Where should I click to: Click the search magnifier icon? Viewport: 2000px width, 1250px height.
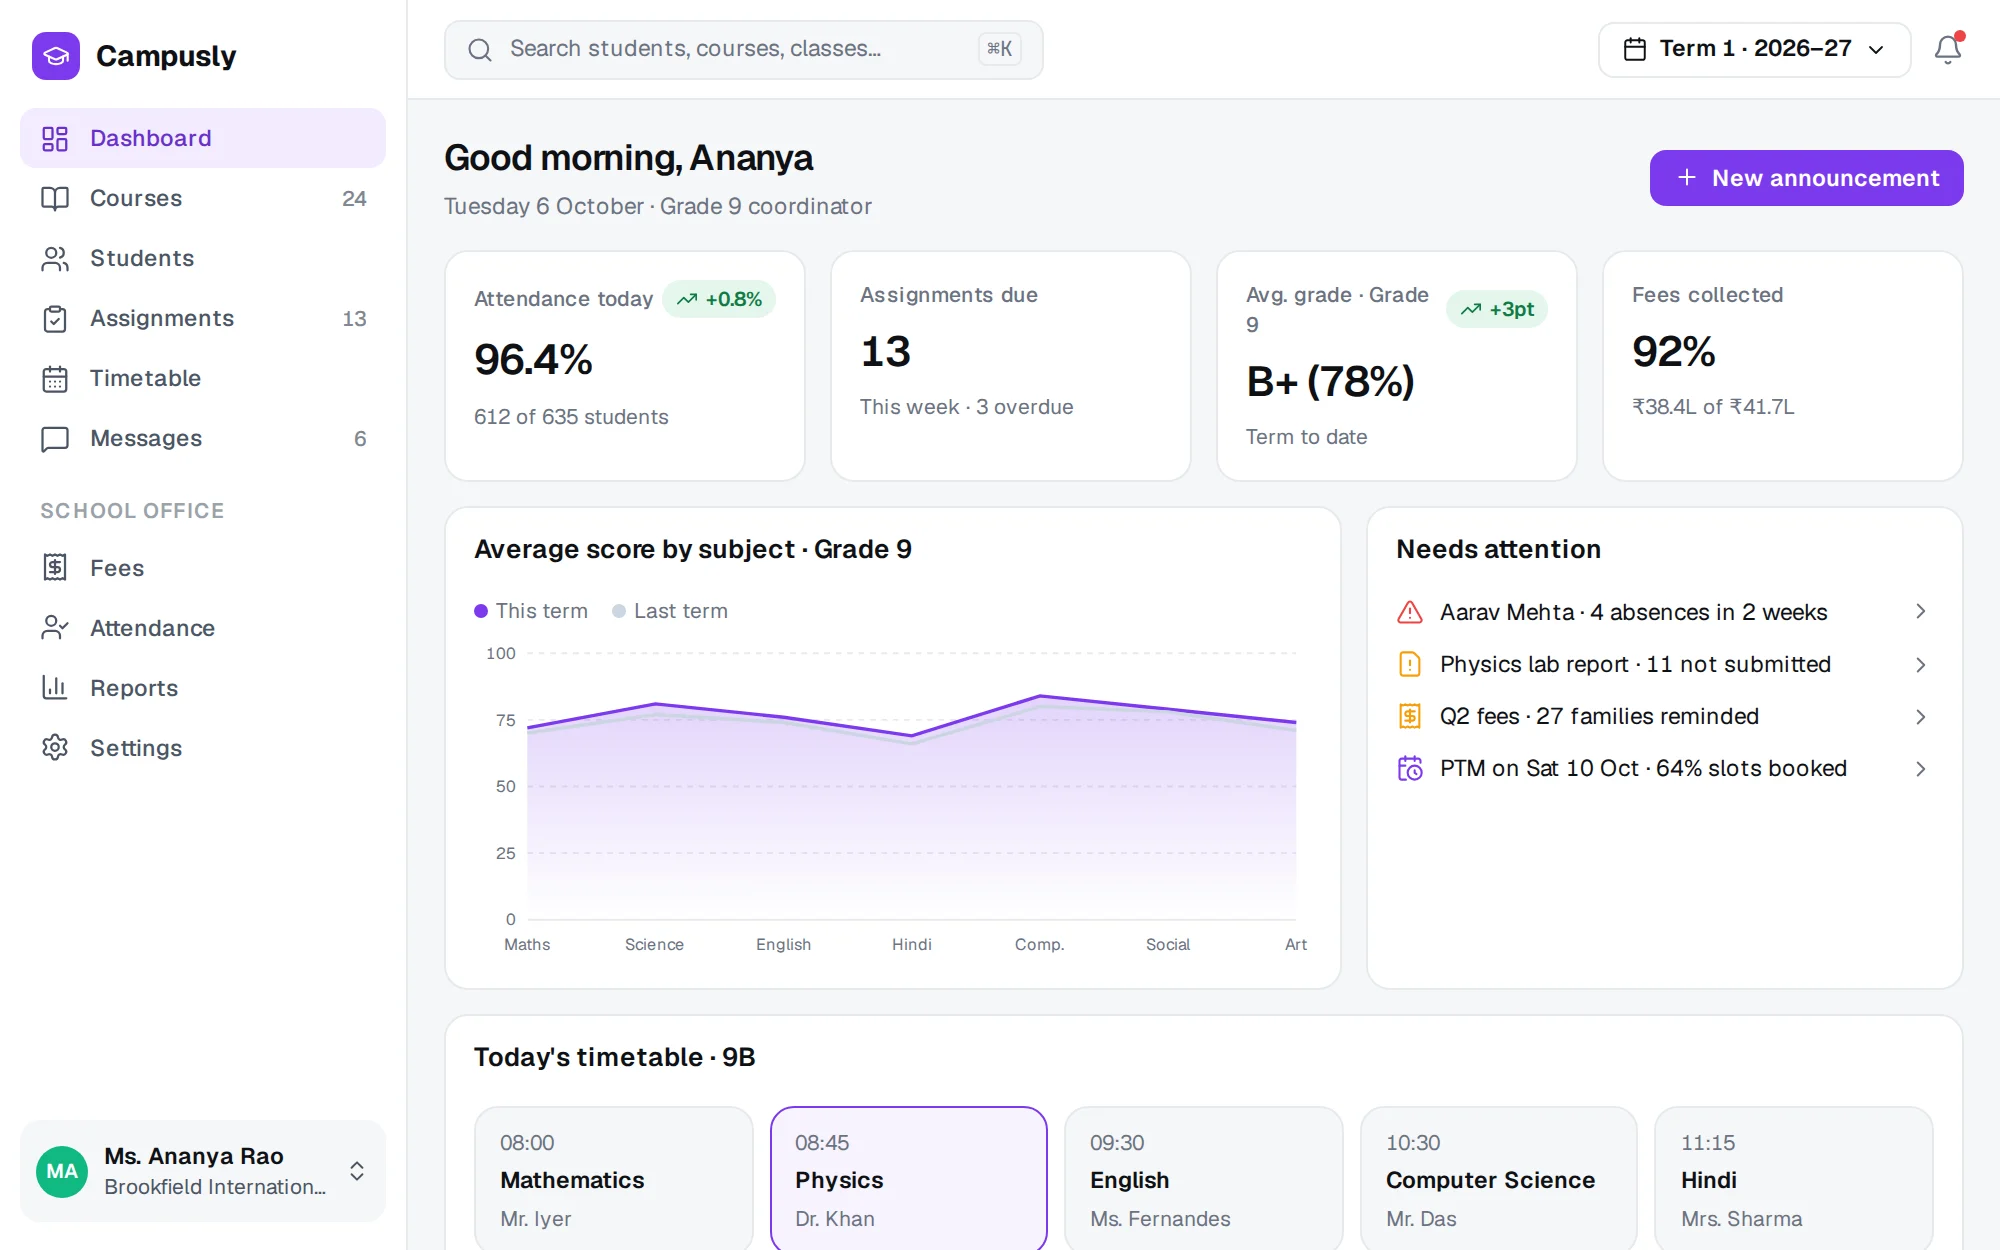[x=480, y=49]
